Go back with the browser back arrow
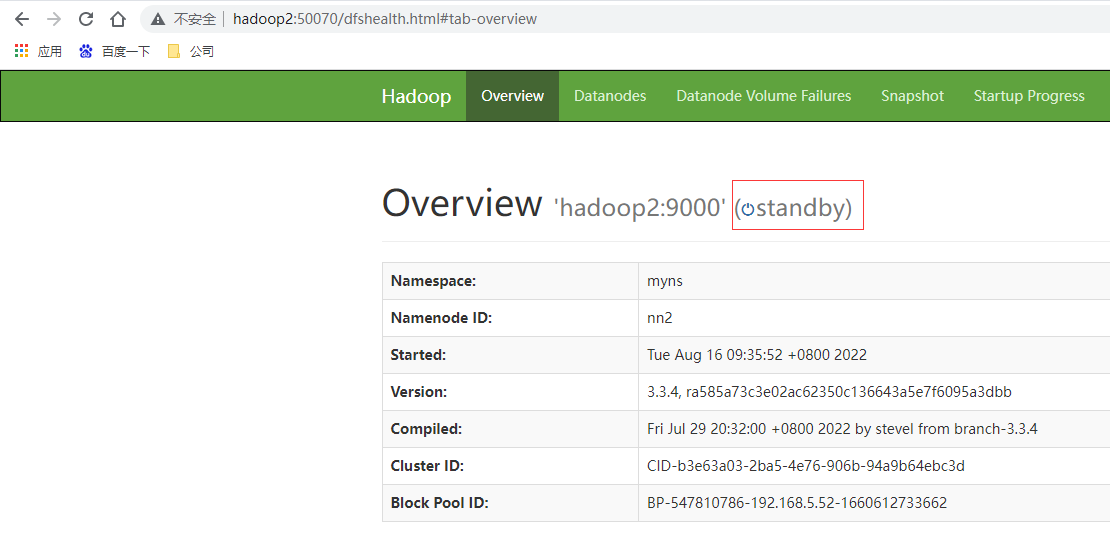The image size is (1110, 549). pos(22,19)
